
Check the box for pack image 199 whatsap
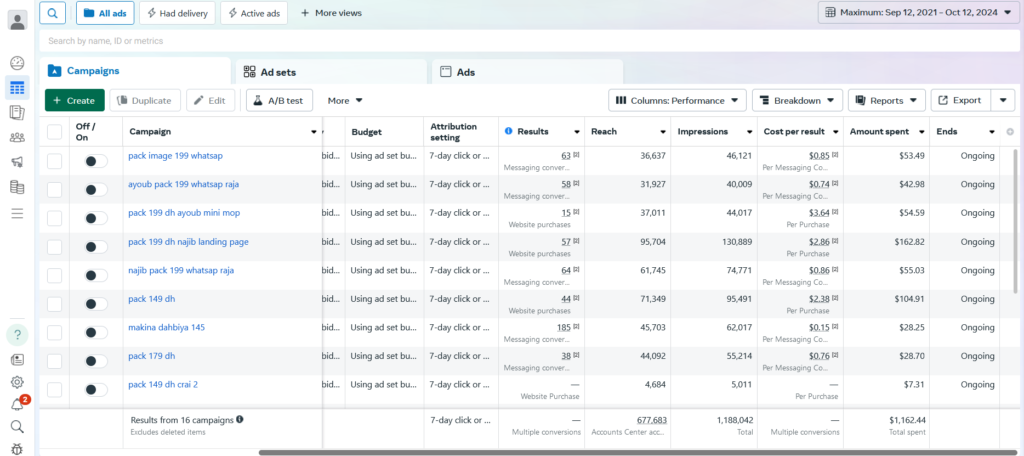tap(54, 161)
